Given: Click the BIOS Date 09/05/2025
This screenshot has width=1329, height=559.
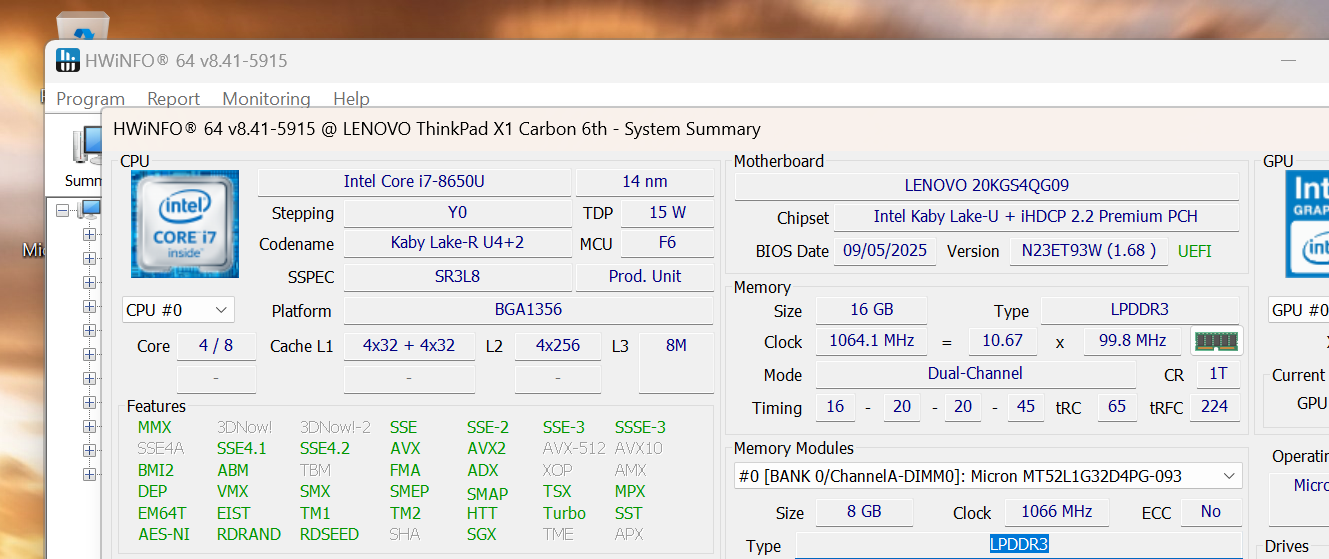Looking at the screenshot, I should [x=885, y=251].
